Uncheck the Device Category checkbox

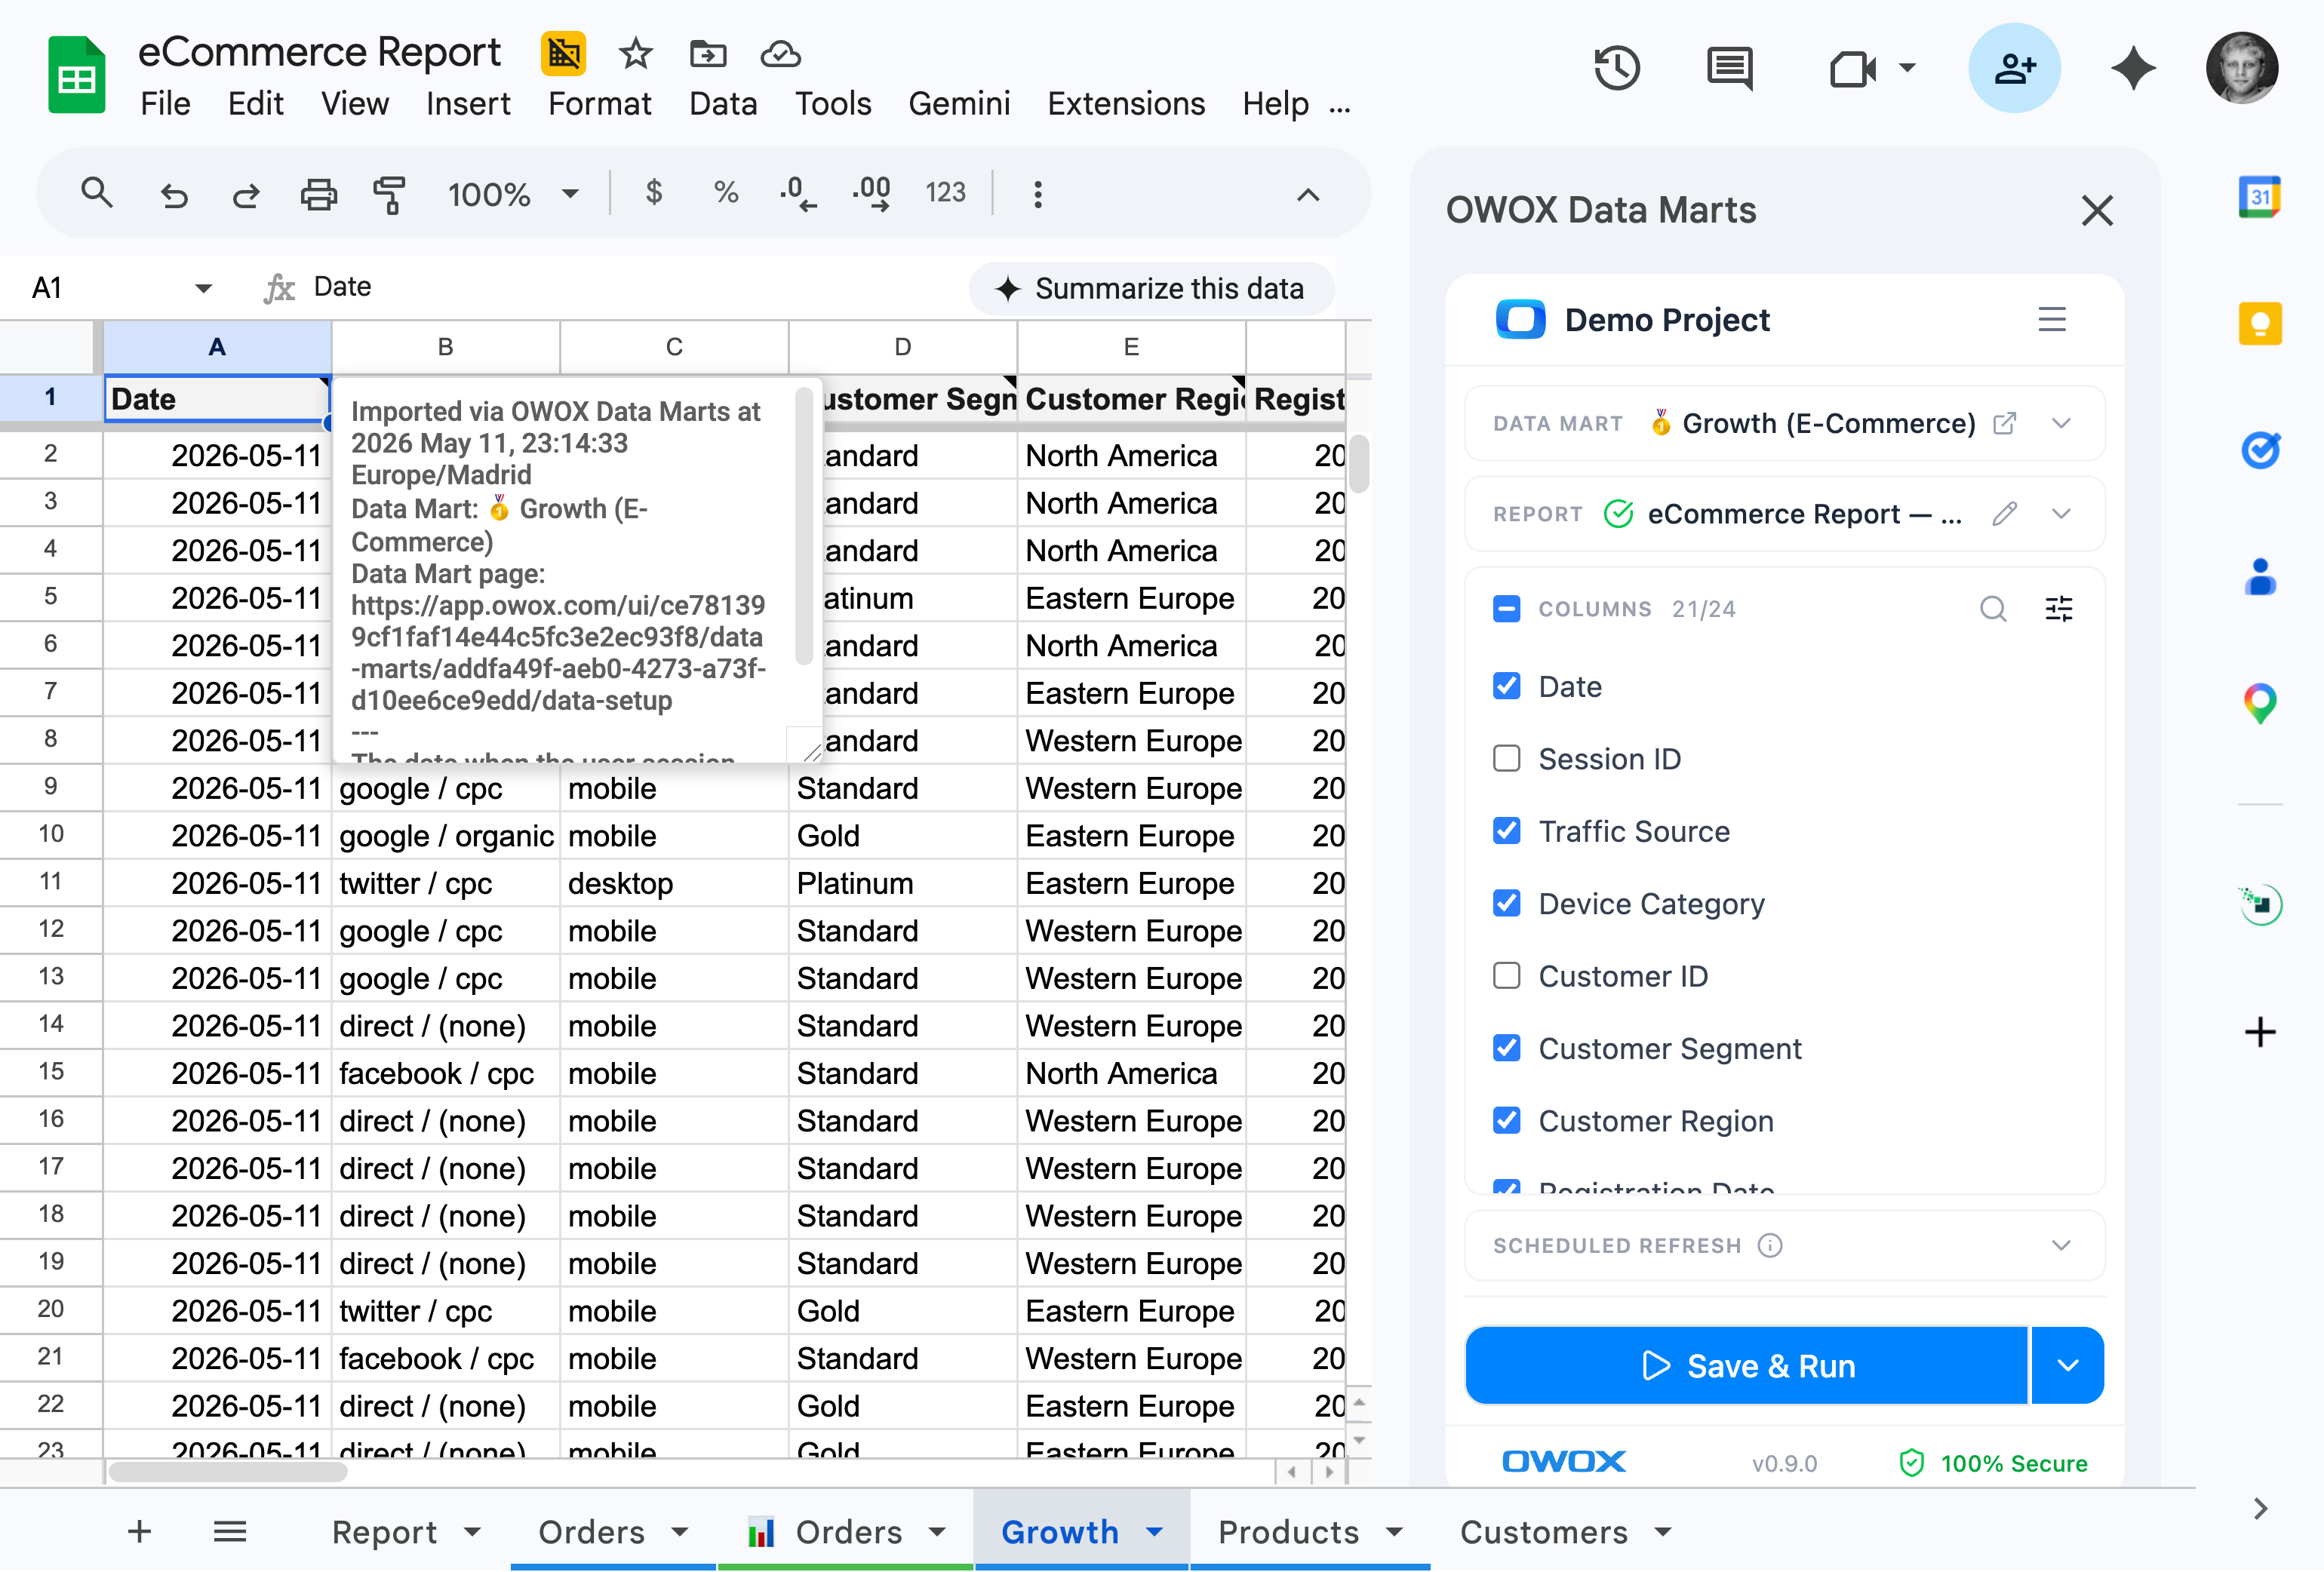1506,903
